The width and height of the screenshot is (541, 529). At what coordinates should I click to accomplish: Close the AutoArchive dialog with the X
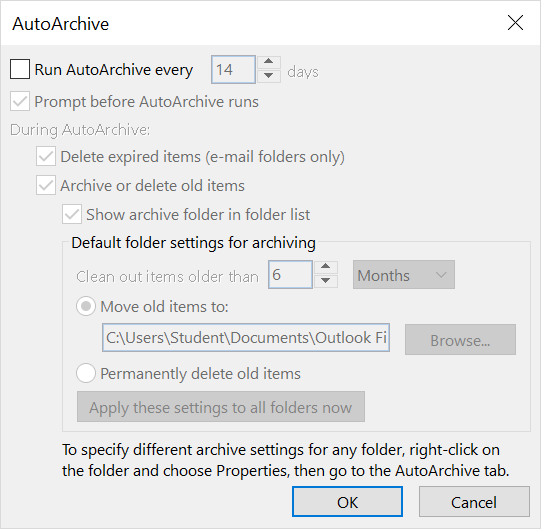515,23
